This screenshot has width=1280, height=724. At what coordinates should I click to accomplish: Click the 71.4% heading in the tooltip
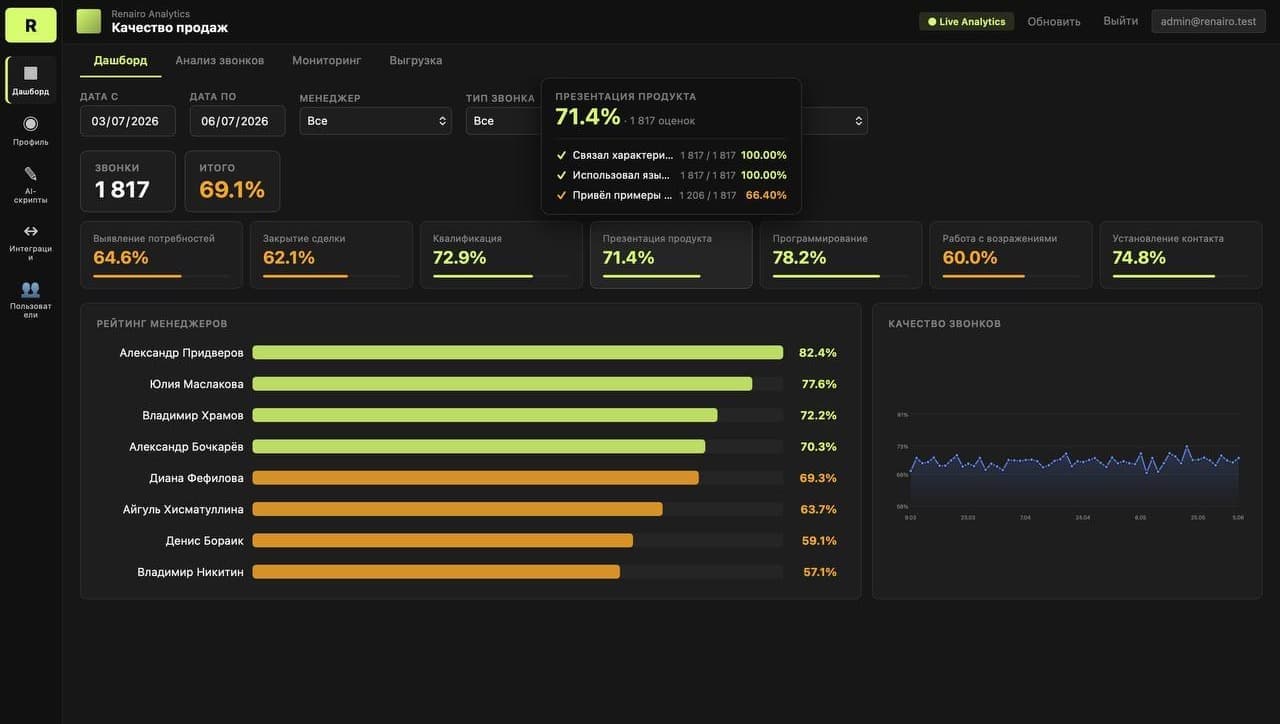coord(588,117)
